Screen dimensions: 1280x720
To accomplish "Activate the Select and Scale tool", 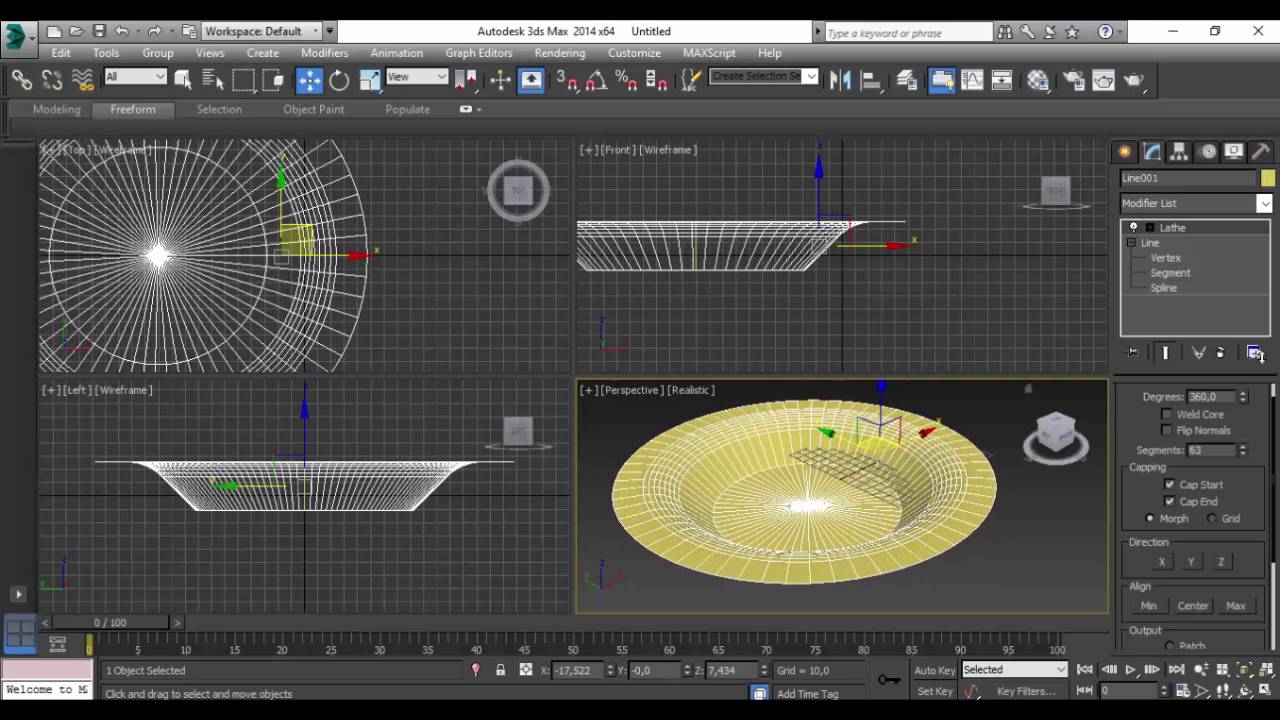I will 370,80.
